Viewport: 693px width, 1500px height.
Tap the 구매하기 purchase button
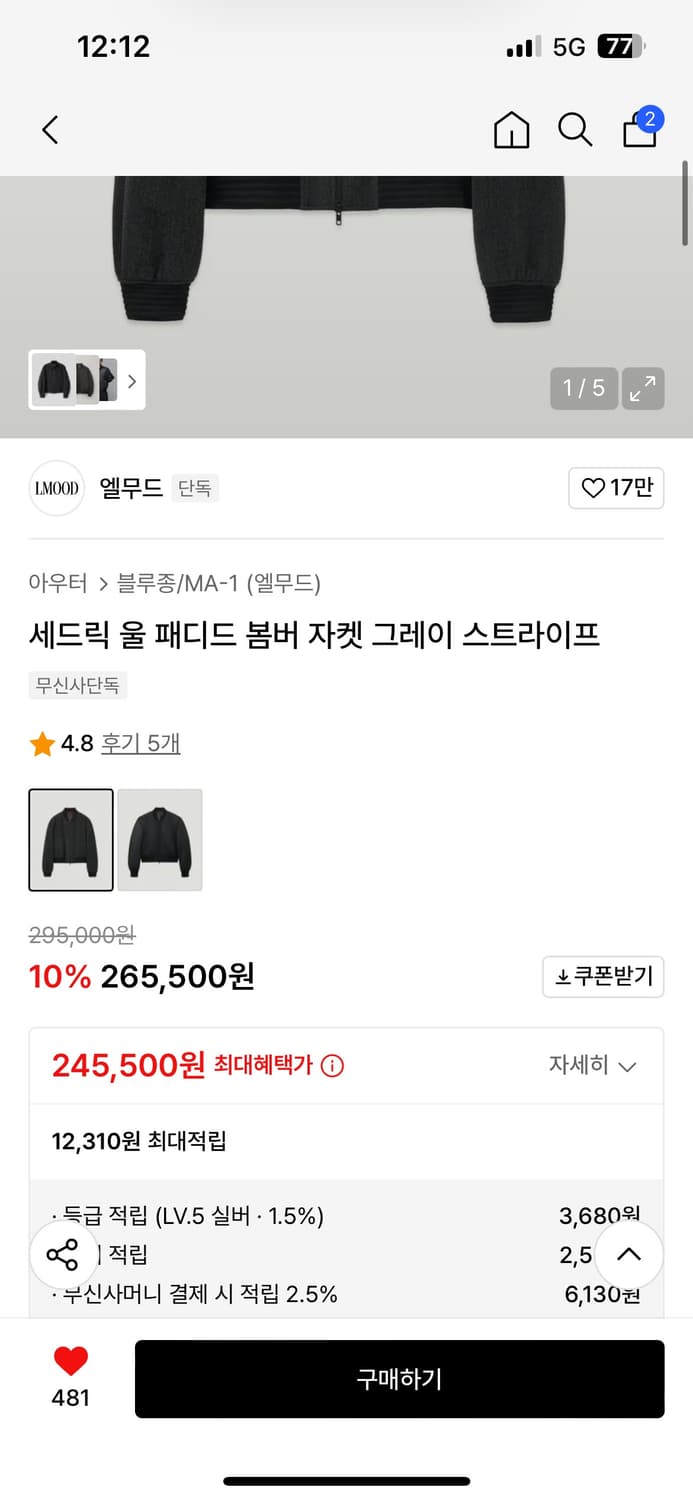[399, 1379]
